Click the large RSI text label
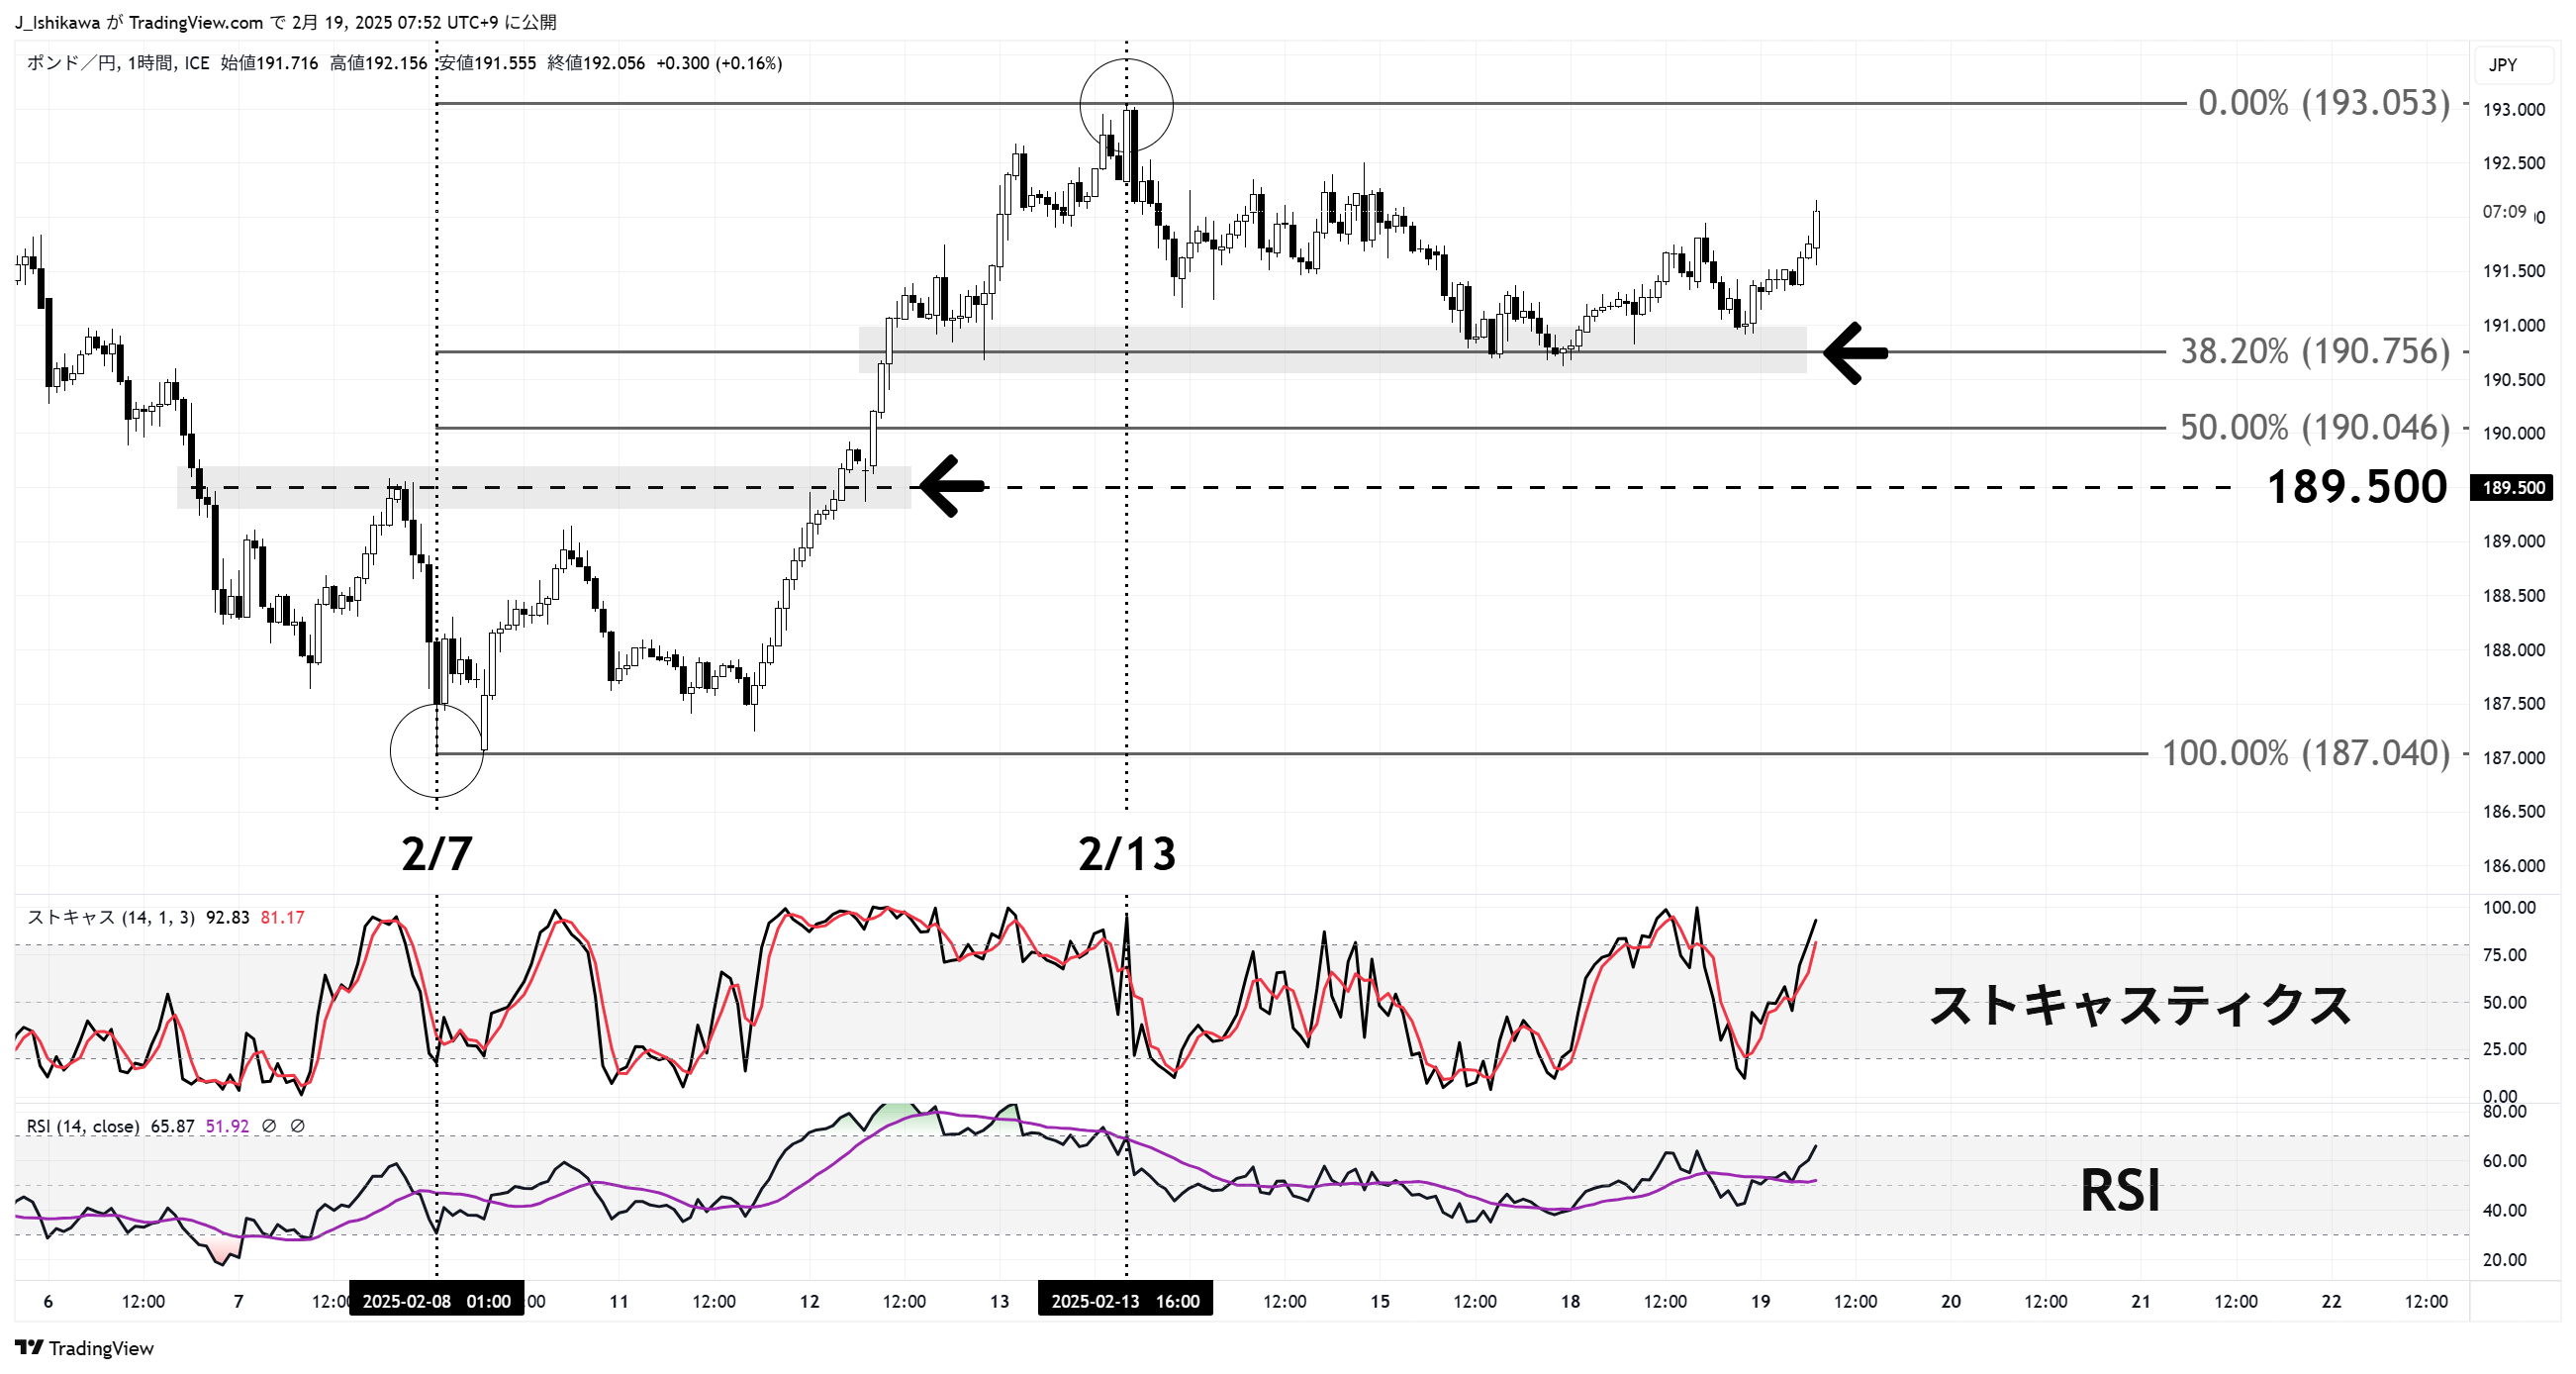 [x=2120, y=1190]
